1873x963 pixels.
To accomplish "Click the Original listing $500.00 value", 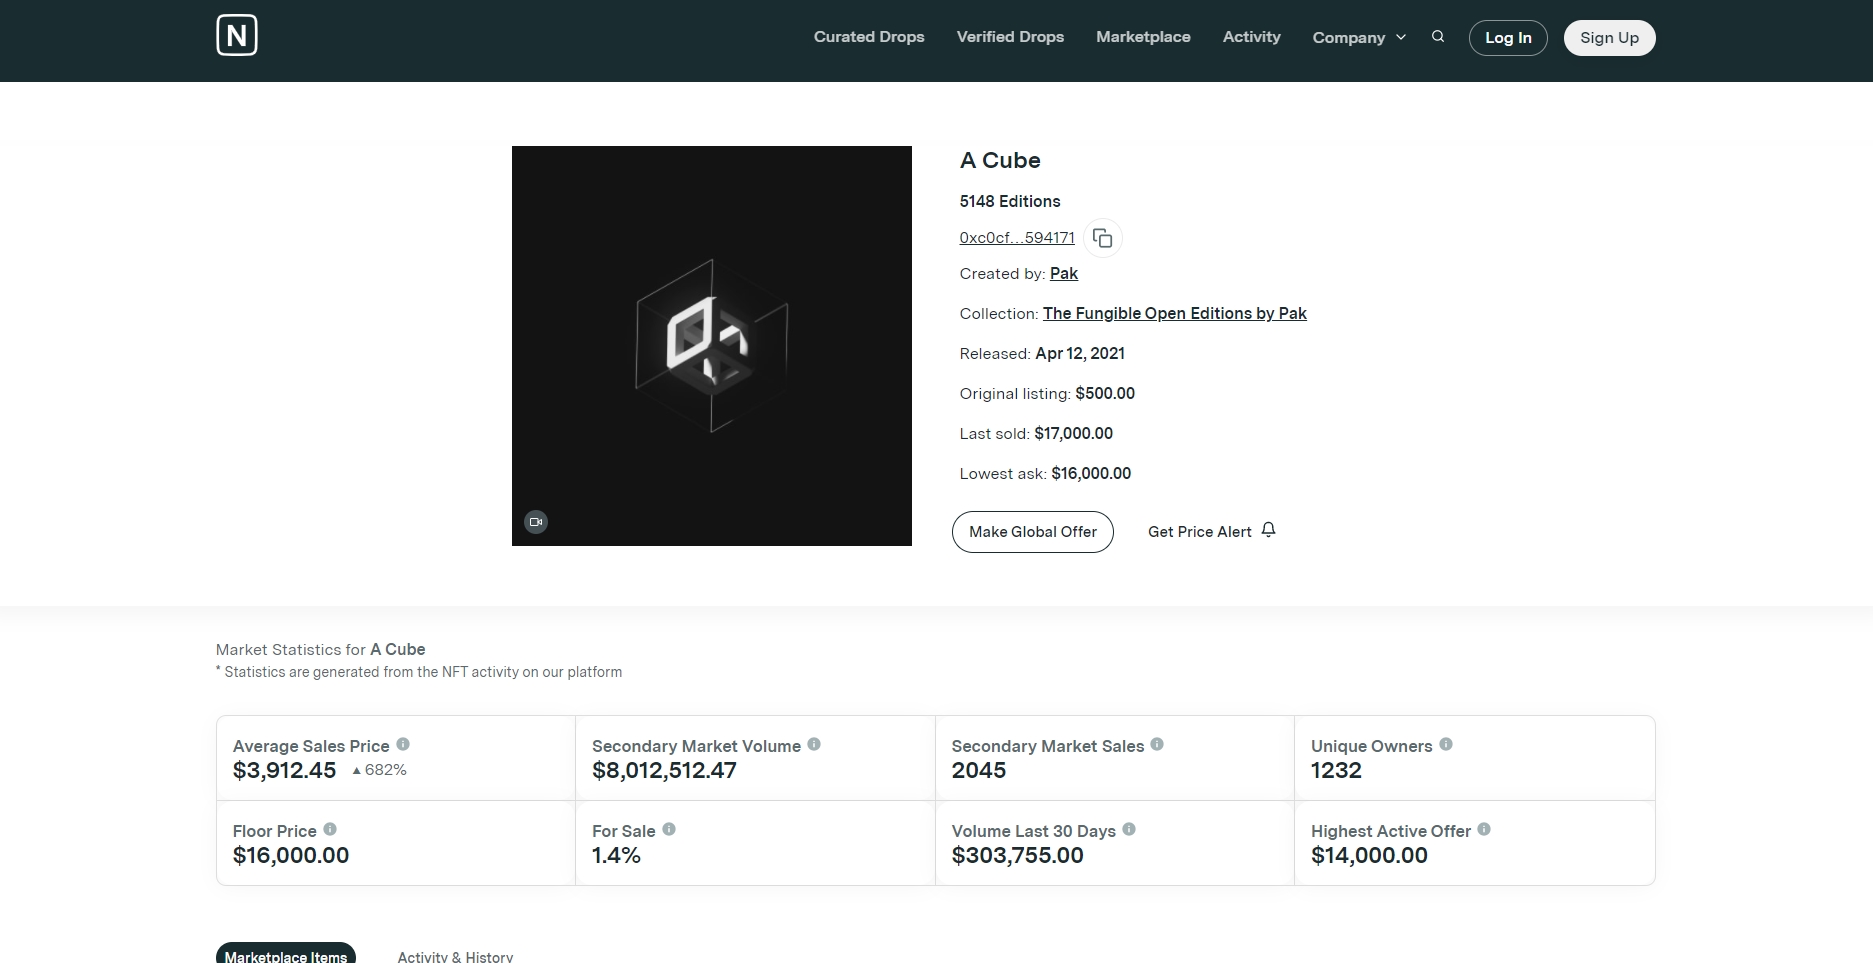I will [1105, 394].
